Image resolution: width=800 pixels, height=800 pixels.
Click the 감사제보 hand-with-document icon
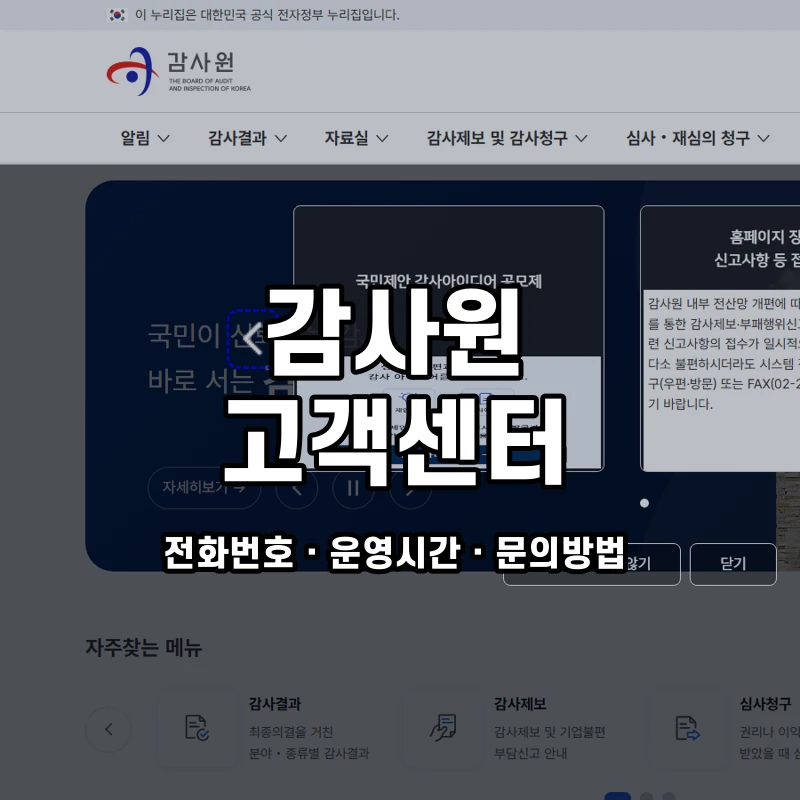pos(442,728)
